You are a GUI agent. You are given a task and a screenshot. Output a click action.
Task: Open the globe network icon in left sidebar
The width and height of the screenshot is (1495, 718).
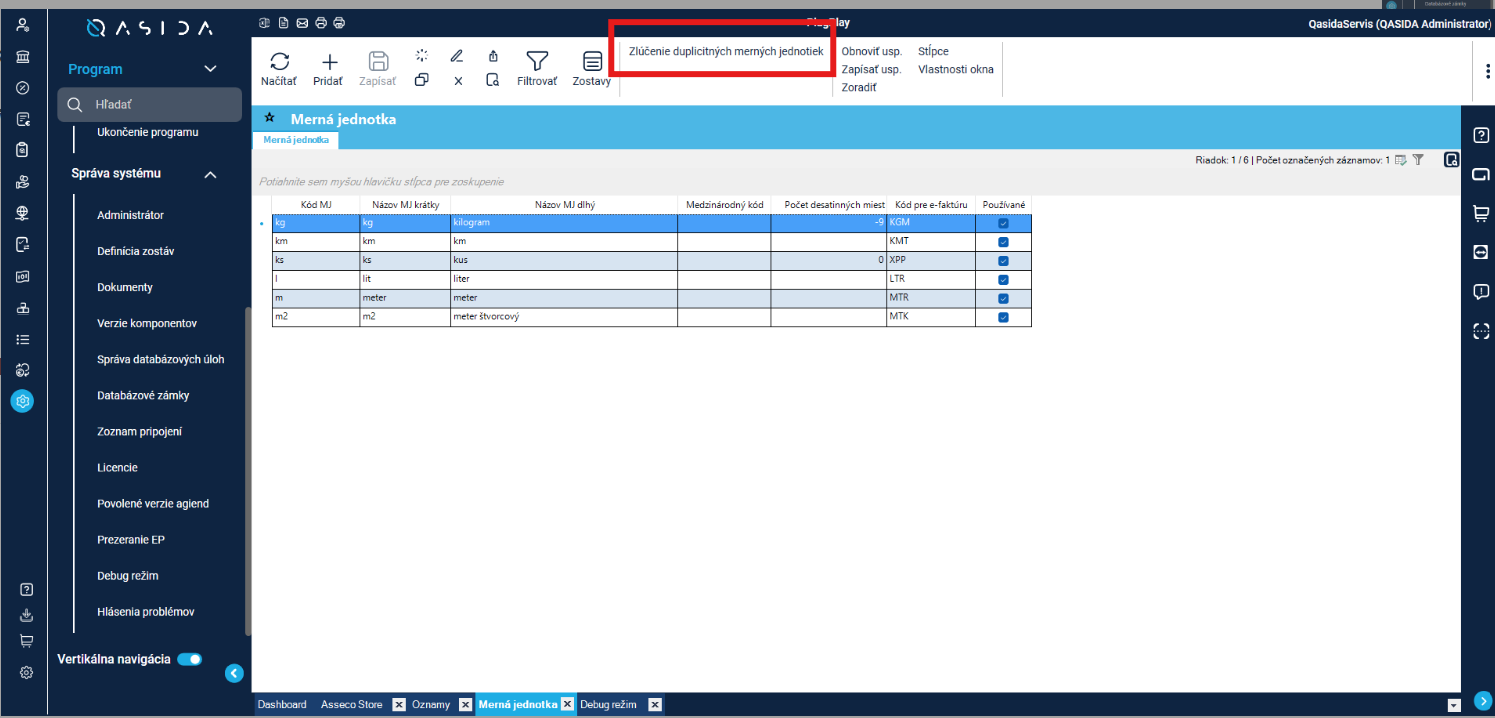point(23,213)
